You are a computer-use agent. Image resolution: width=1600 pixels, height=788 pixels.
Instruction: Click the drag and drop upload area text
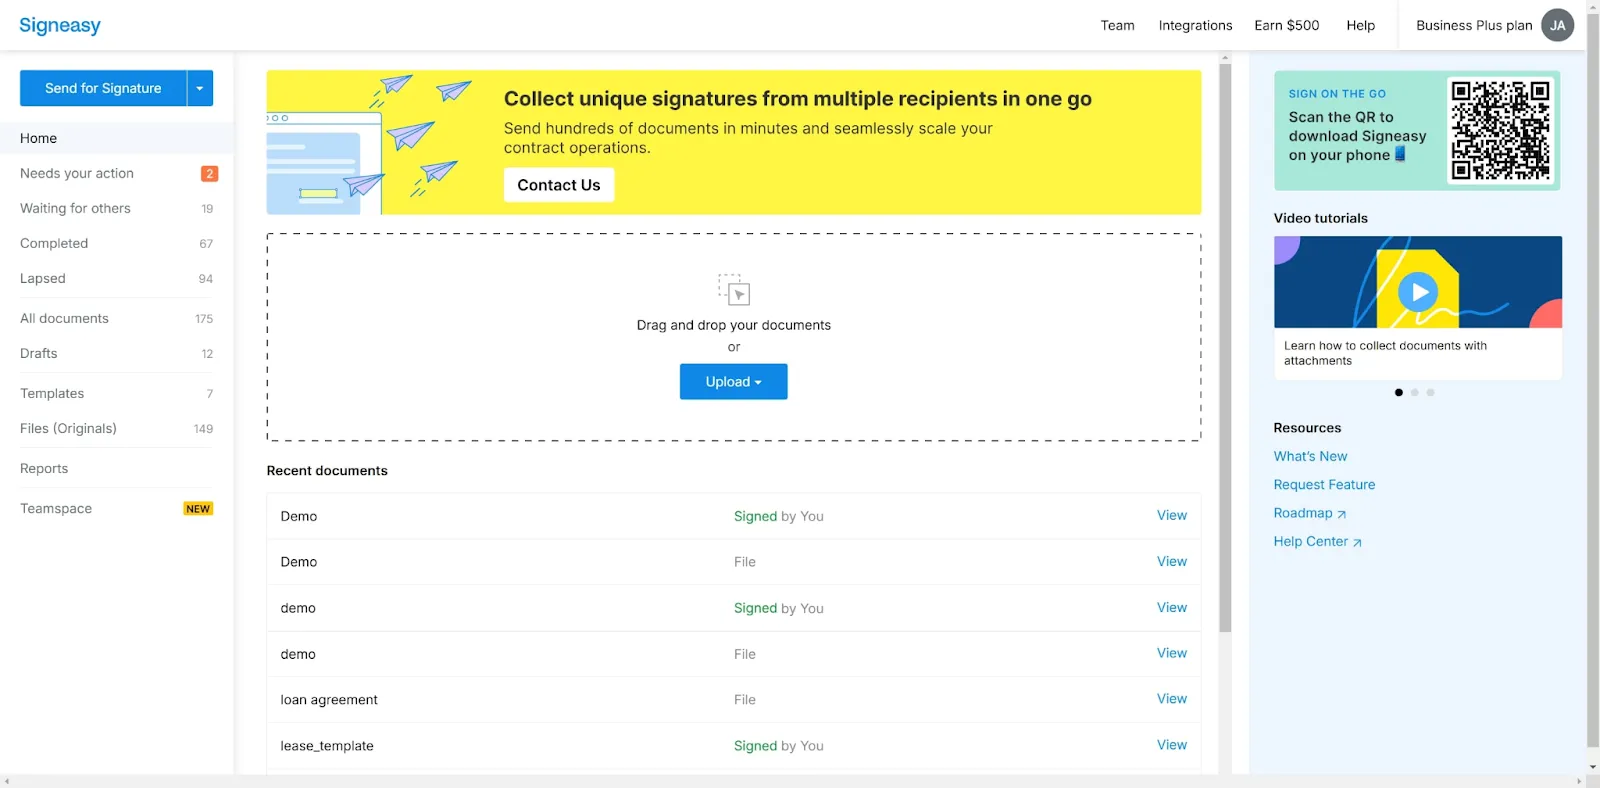point(734,325)
